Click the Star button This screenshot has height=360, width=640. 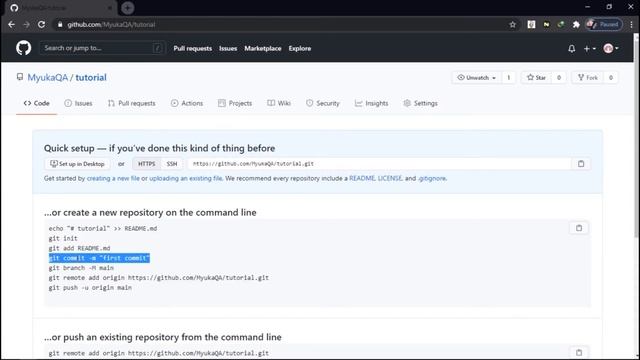536,78
